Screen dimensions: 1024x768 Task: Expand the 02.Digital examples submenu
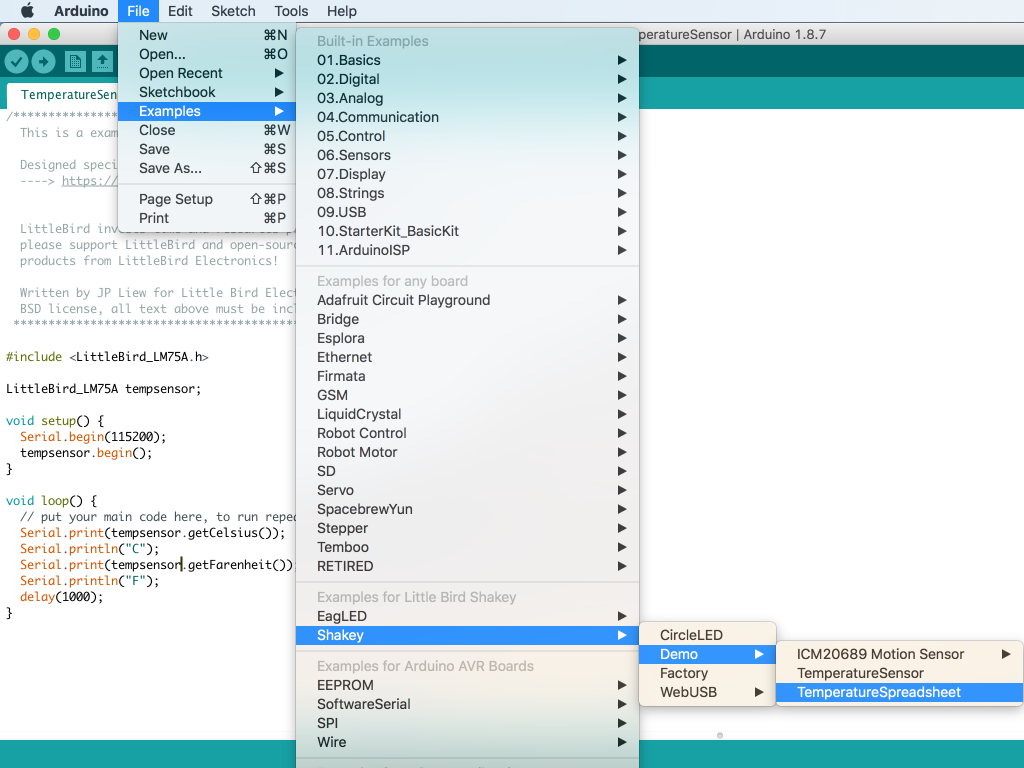click(x=468, y=79)
